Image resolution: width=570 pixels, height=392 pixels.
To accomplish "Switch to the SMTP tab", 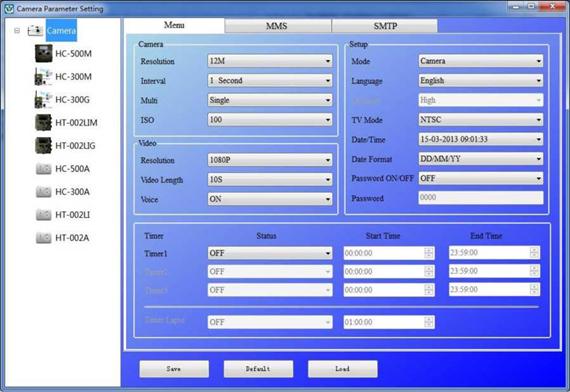I will (x=385, y=26).
